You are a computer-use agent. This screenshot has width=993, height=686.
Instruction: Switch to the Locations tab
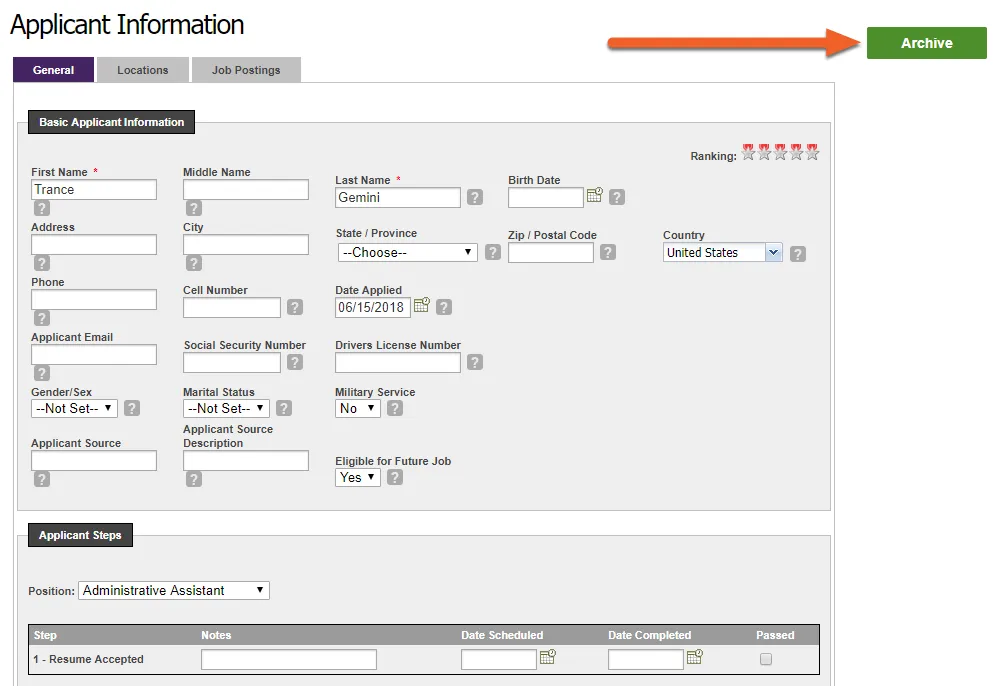click(142, 70)
